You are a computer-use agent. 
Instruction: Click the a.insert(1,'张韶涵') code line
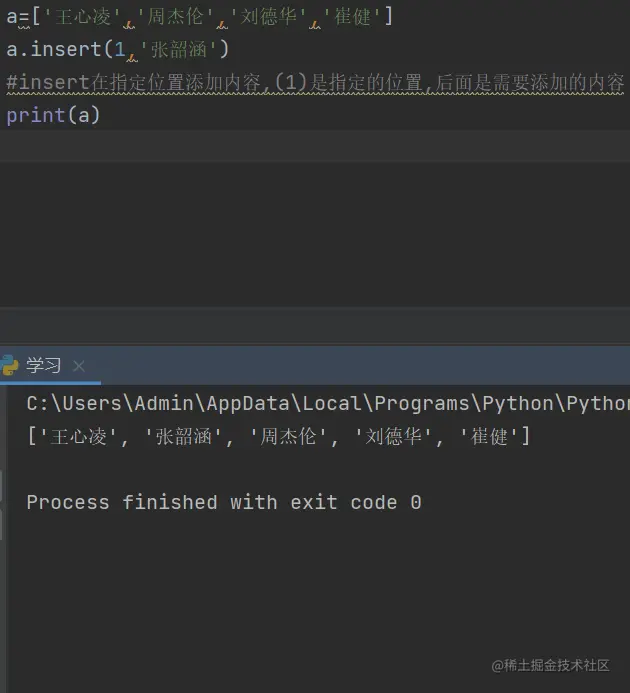click(118, 49)
